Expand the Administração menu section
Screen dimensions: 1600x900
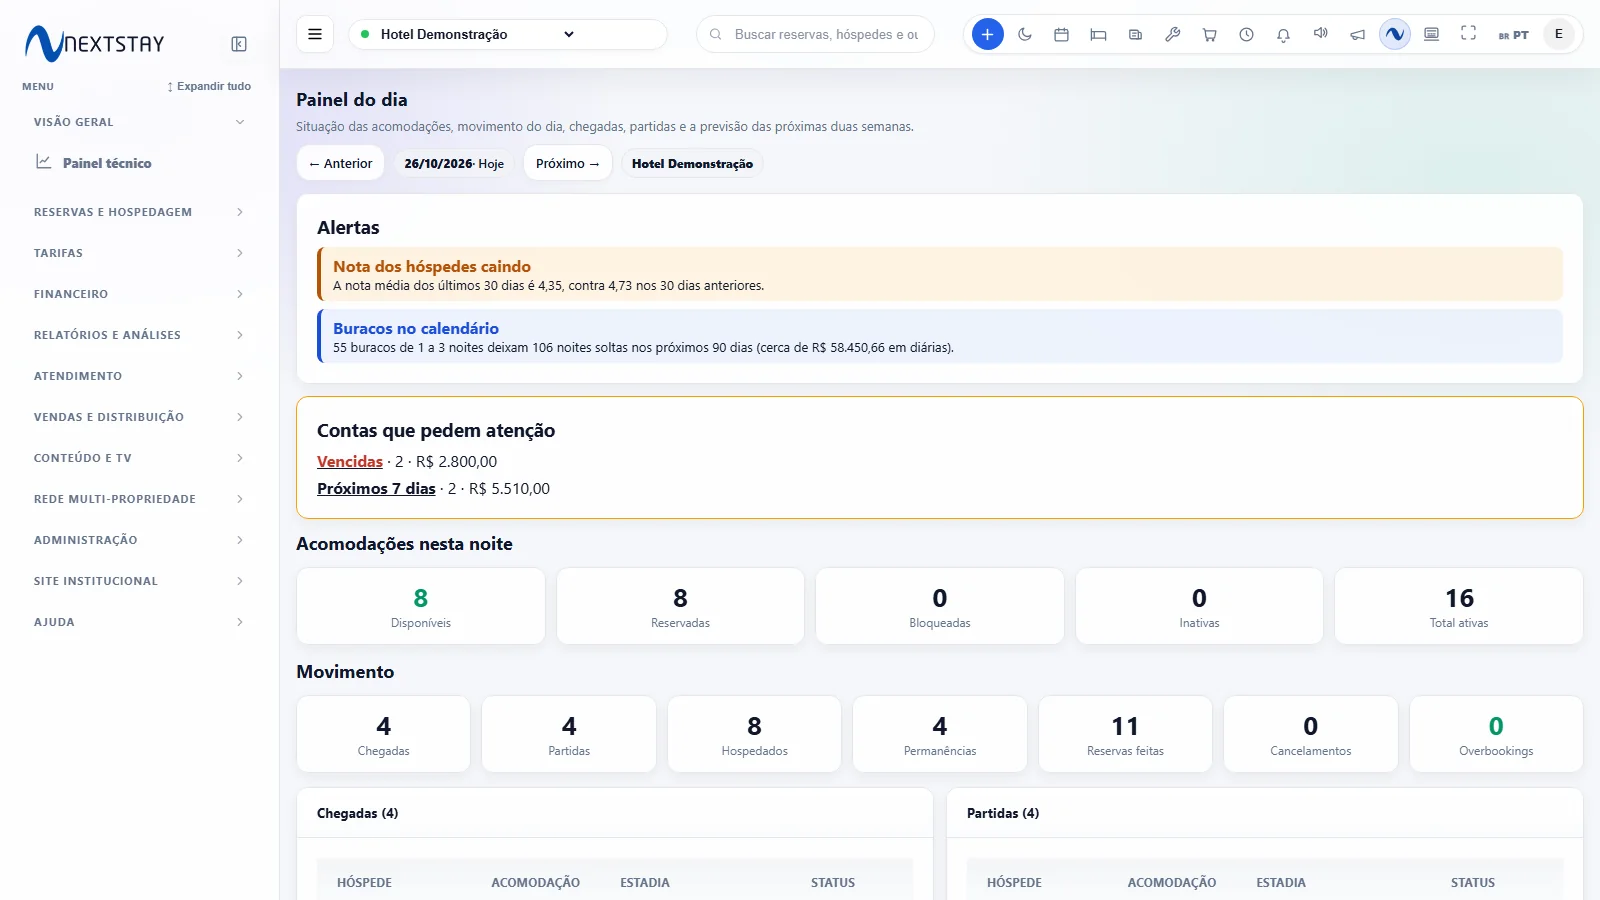click(139, 540)
